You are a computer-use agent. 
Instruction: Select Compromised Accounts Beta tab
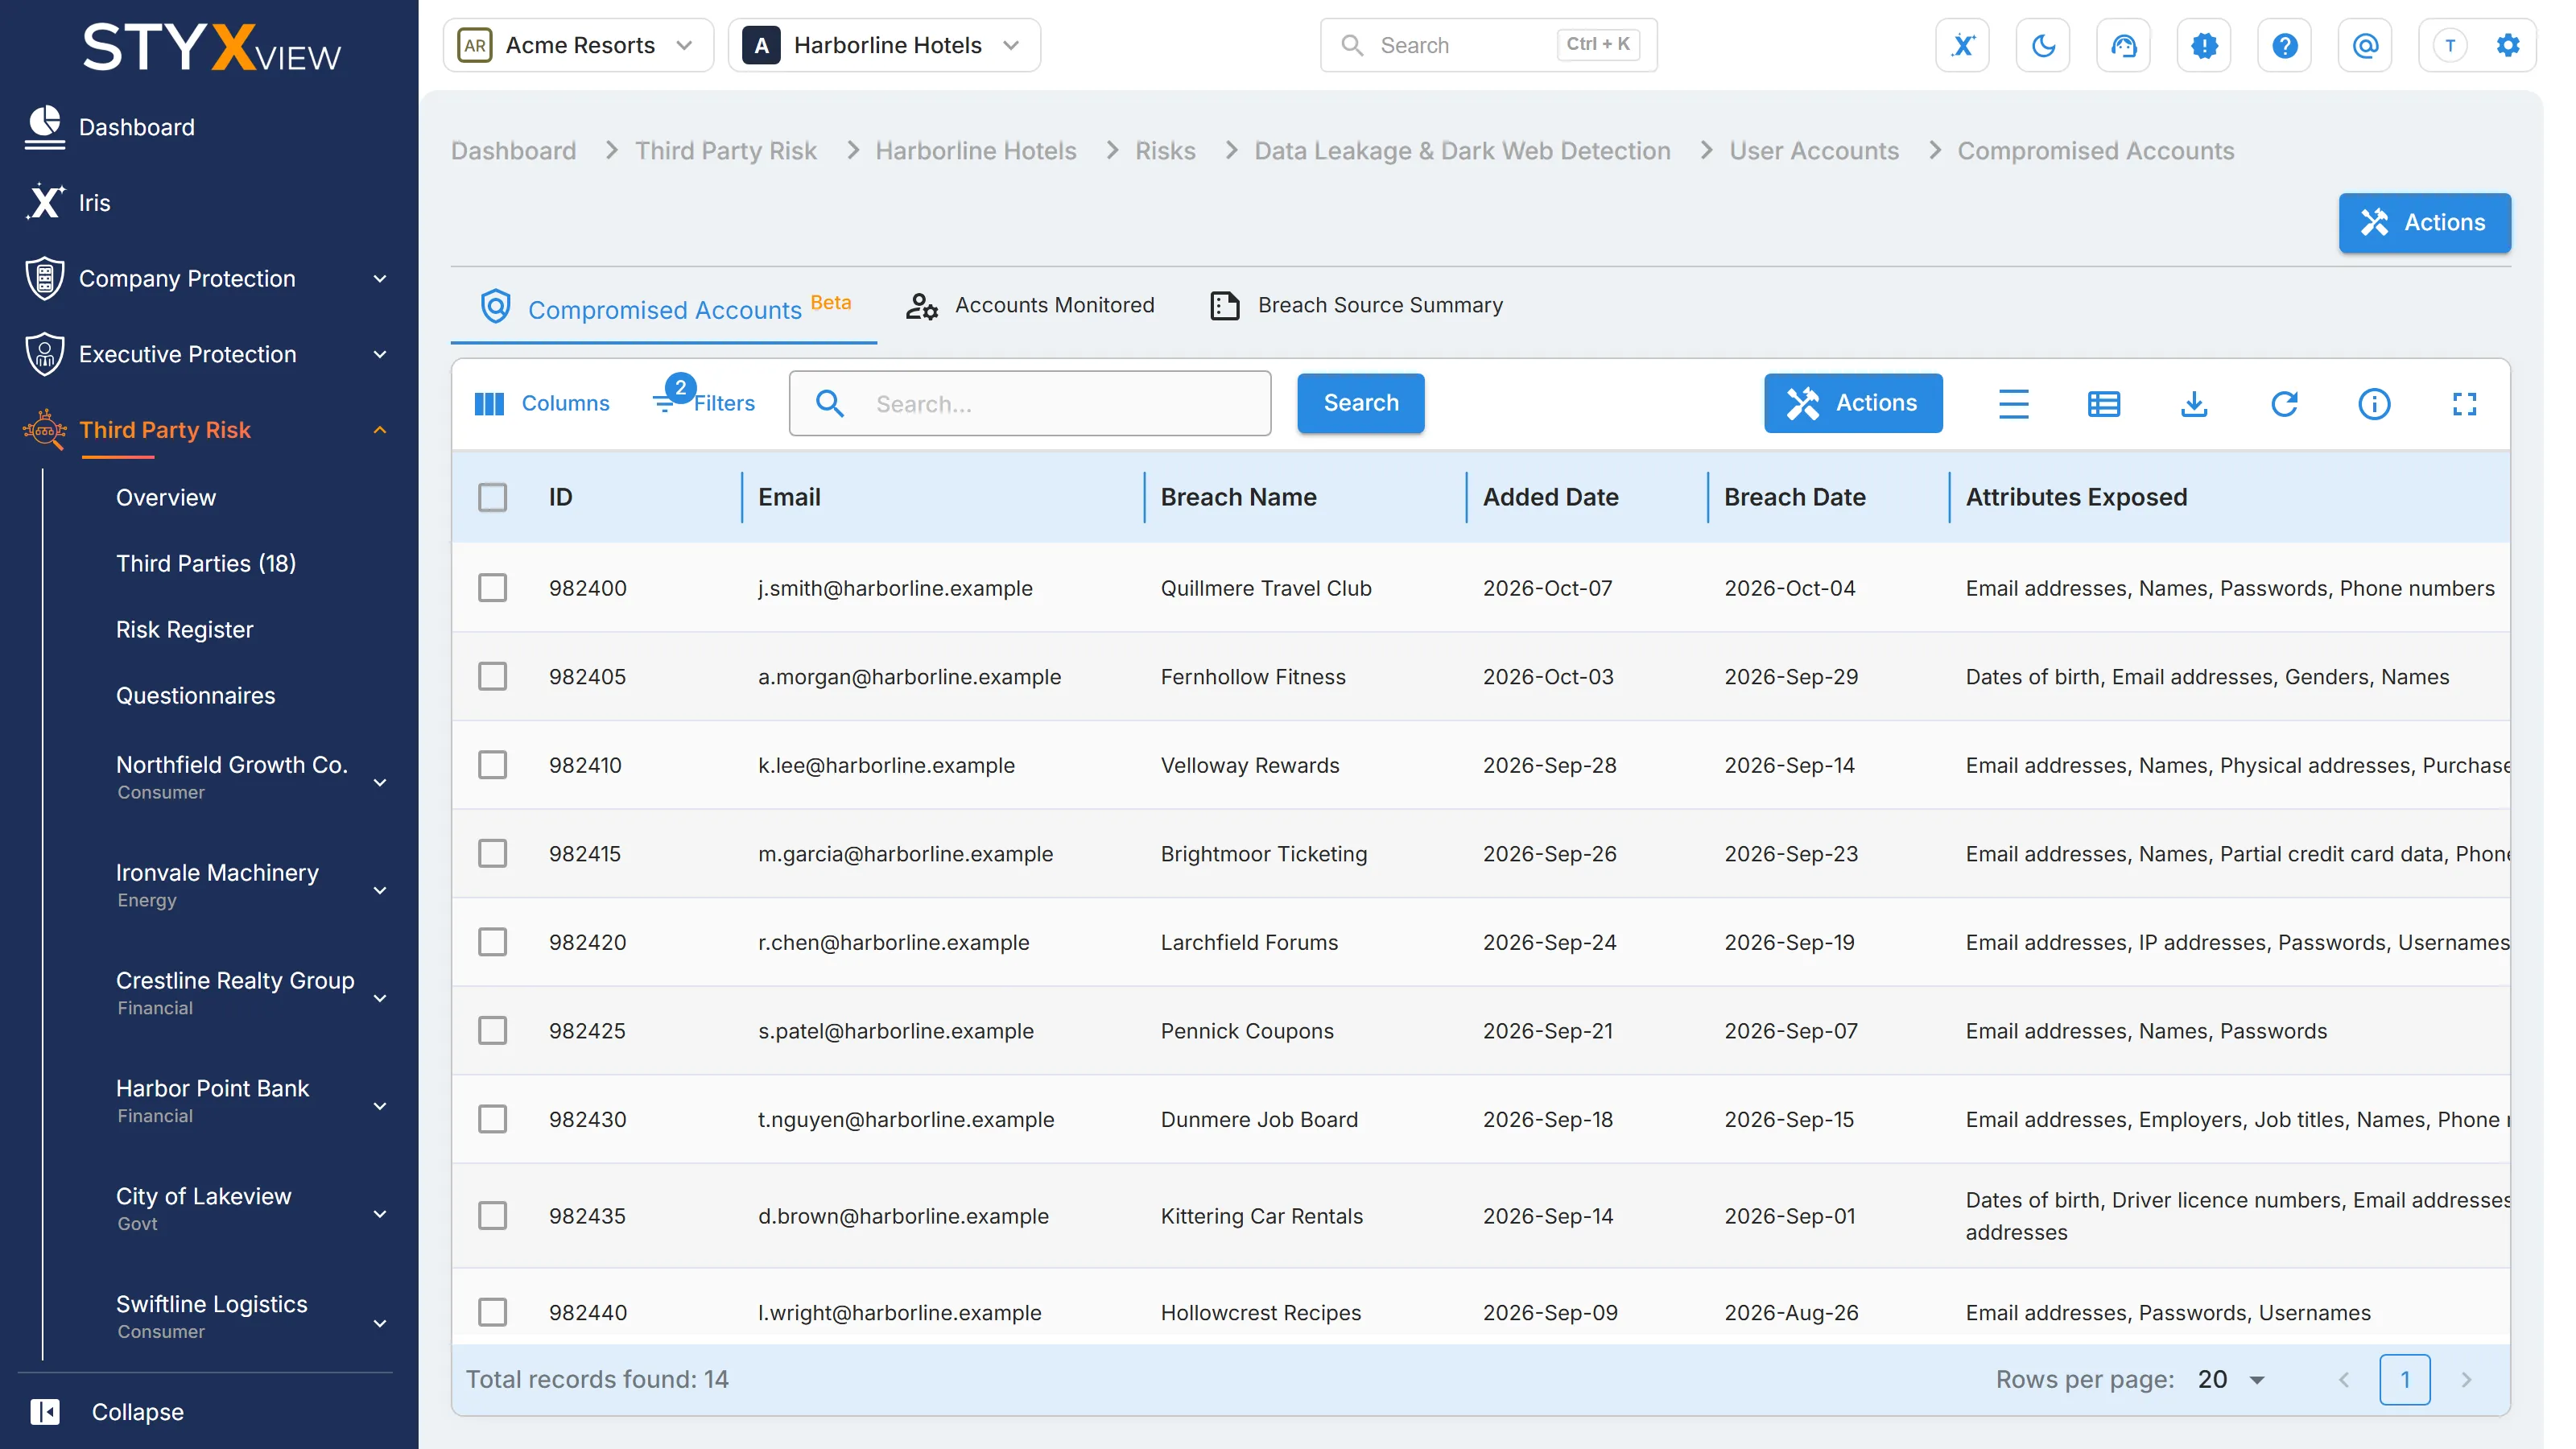(x=664, y=307)
